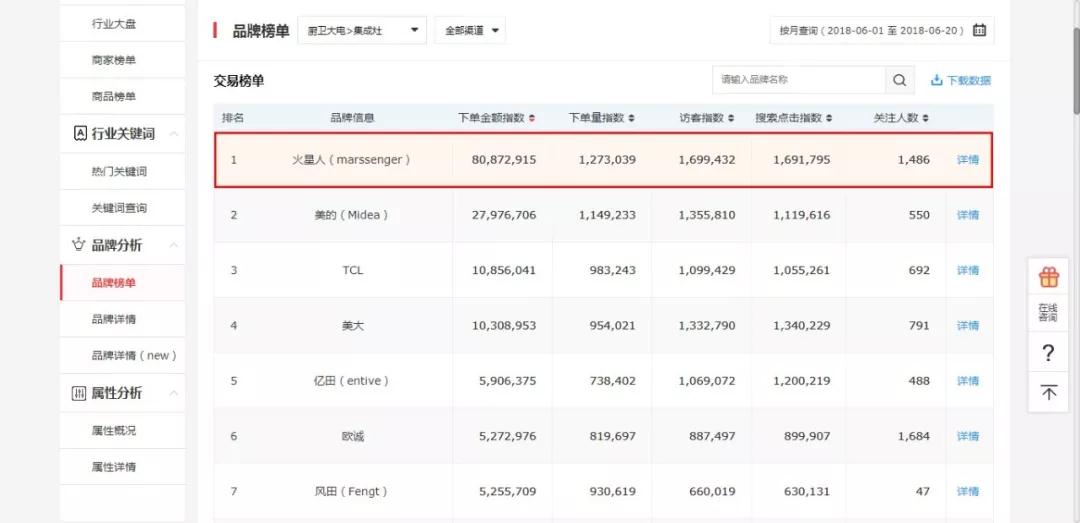Click brand name 欧诚
This screenshot has width=1080, height=523.
352,436
